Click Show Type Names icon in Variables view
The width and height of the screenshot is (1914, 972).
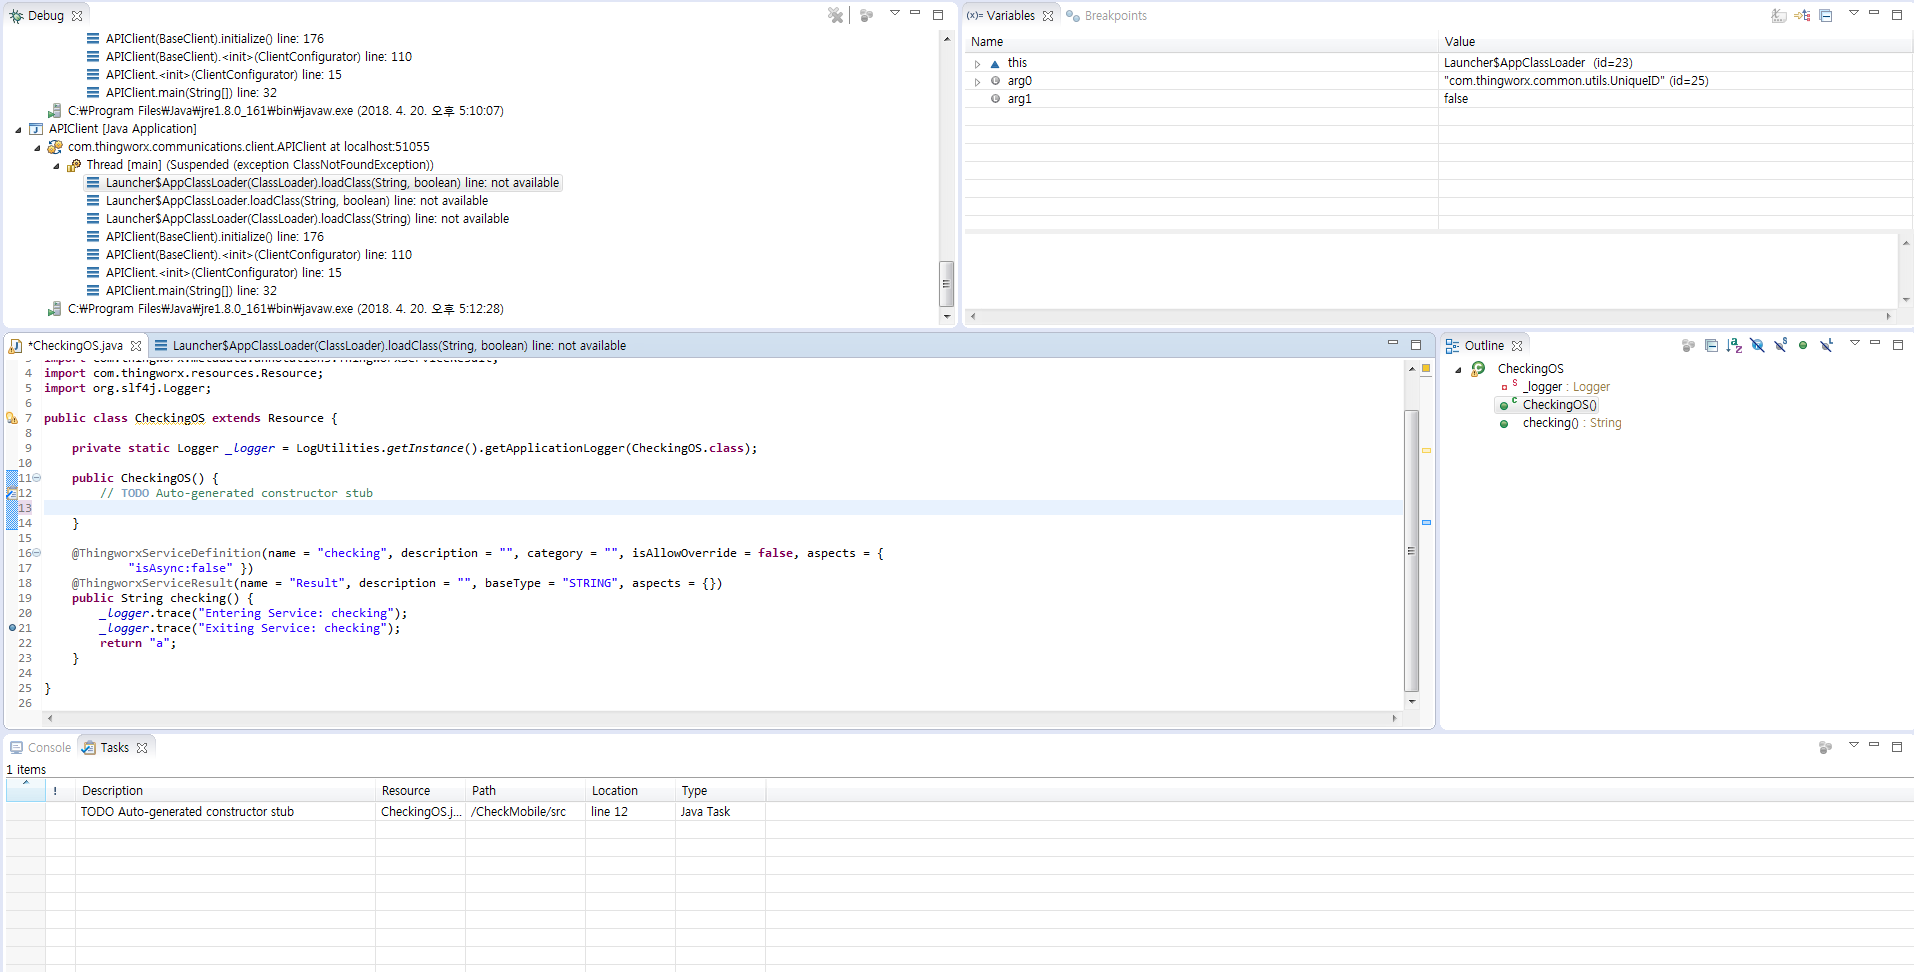tap(1779, 15)
